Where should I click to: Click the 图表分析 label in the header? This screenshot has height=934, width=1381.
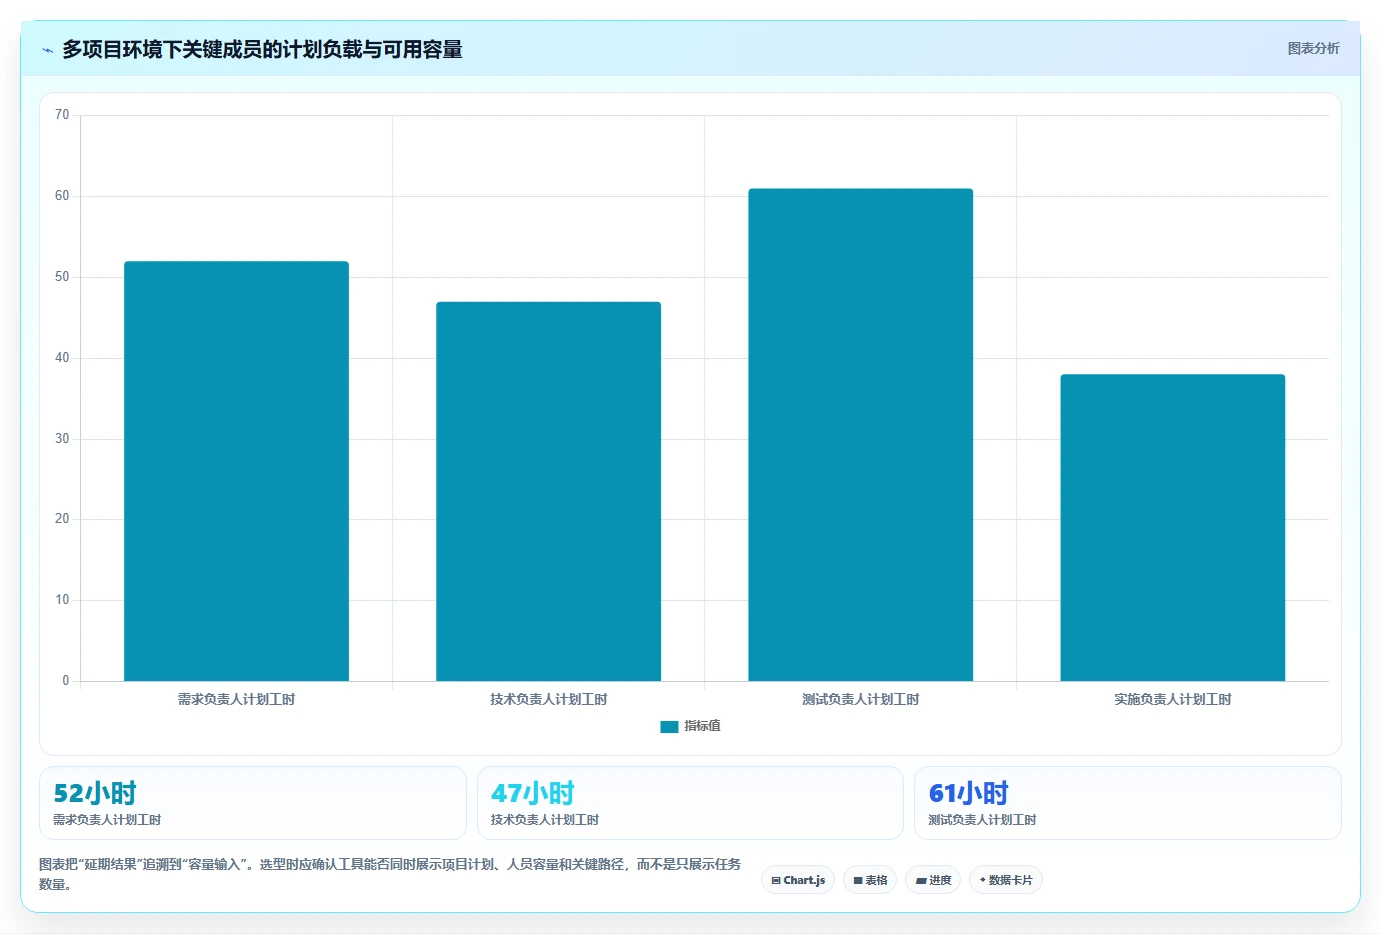(1313, 48)
